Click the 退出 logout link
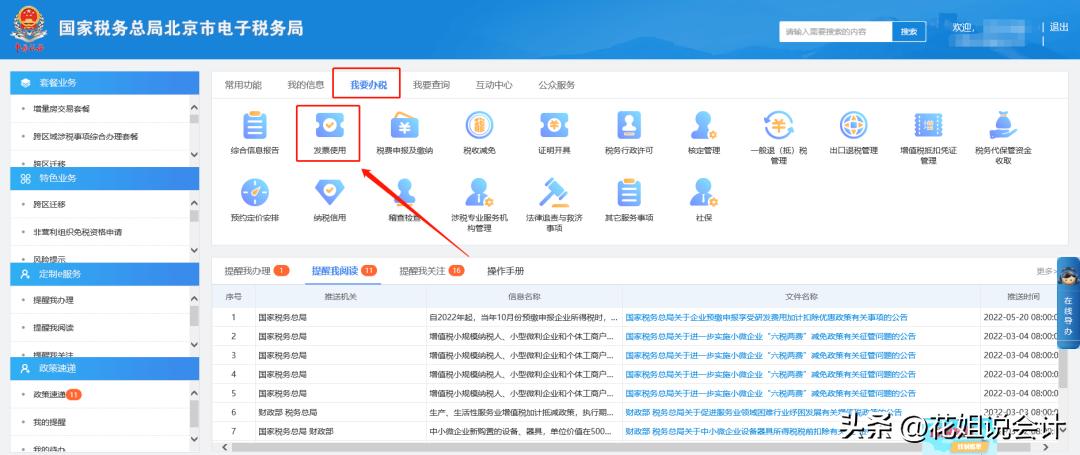Image resolution: width=1080 pixels, height=455 pixels. (x=1059, y=28)
